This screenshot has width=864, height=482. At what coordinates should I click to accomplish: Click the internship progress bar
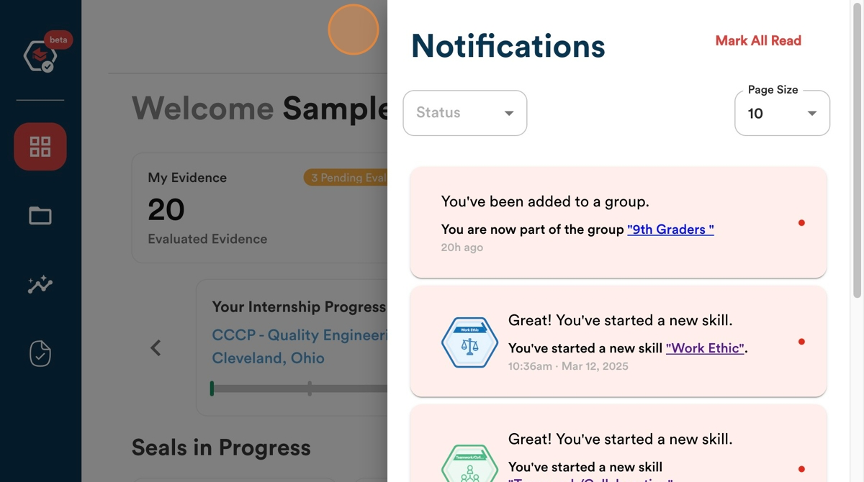tap(299, 388)
